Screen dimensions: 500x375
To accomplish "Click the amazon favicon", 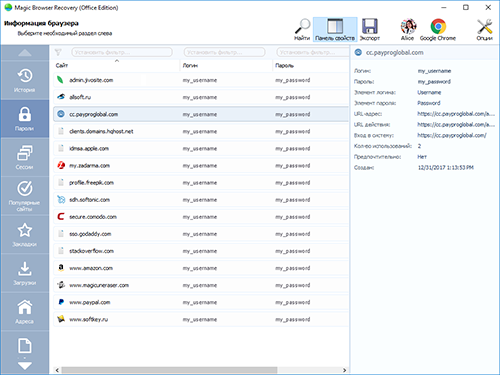I will click(x=61, y=268).
